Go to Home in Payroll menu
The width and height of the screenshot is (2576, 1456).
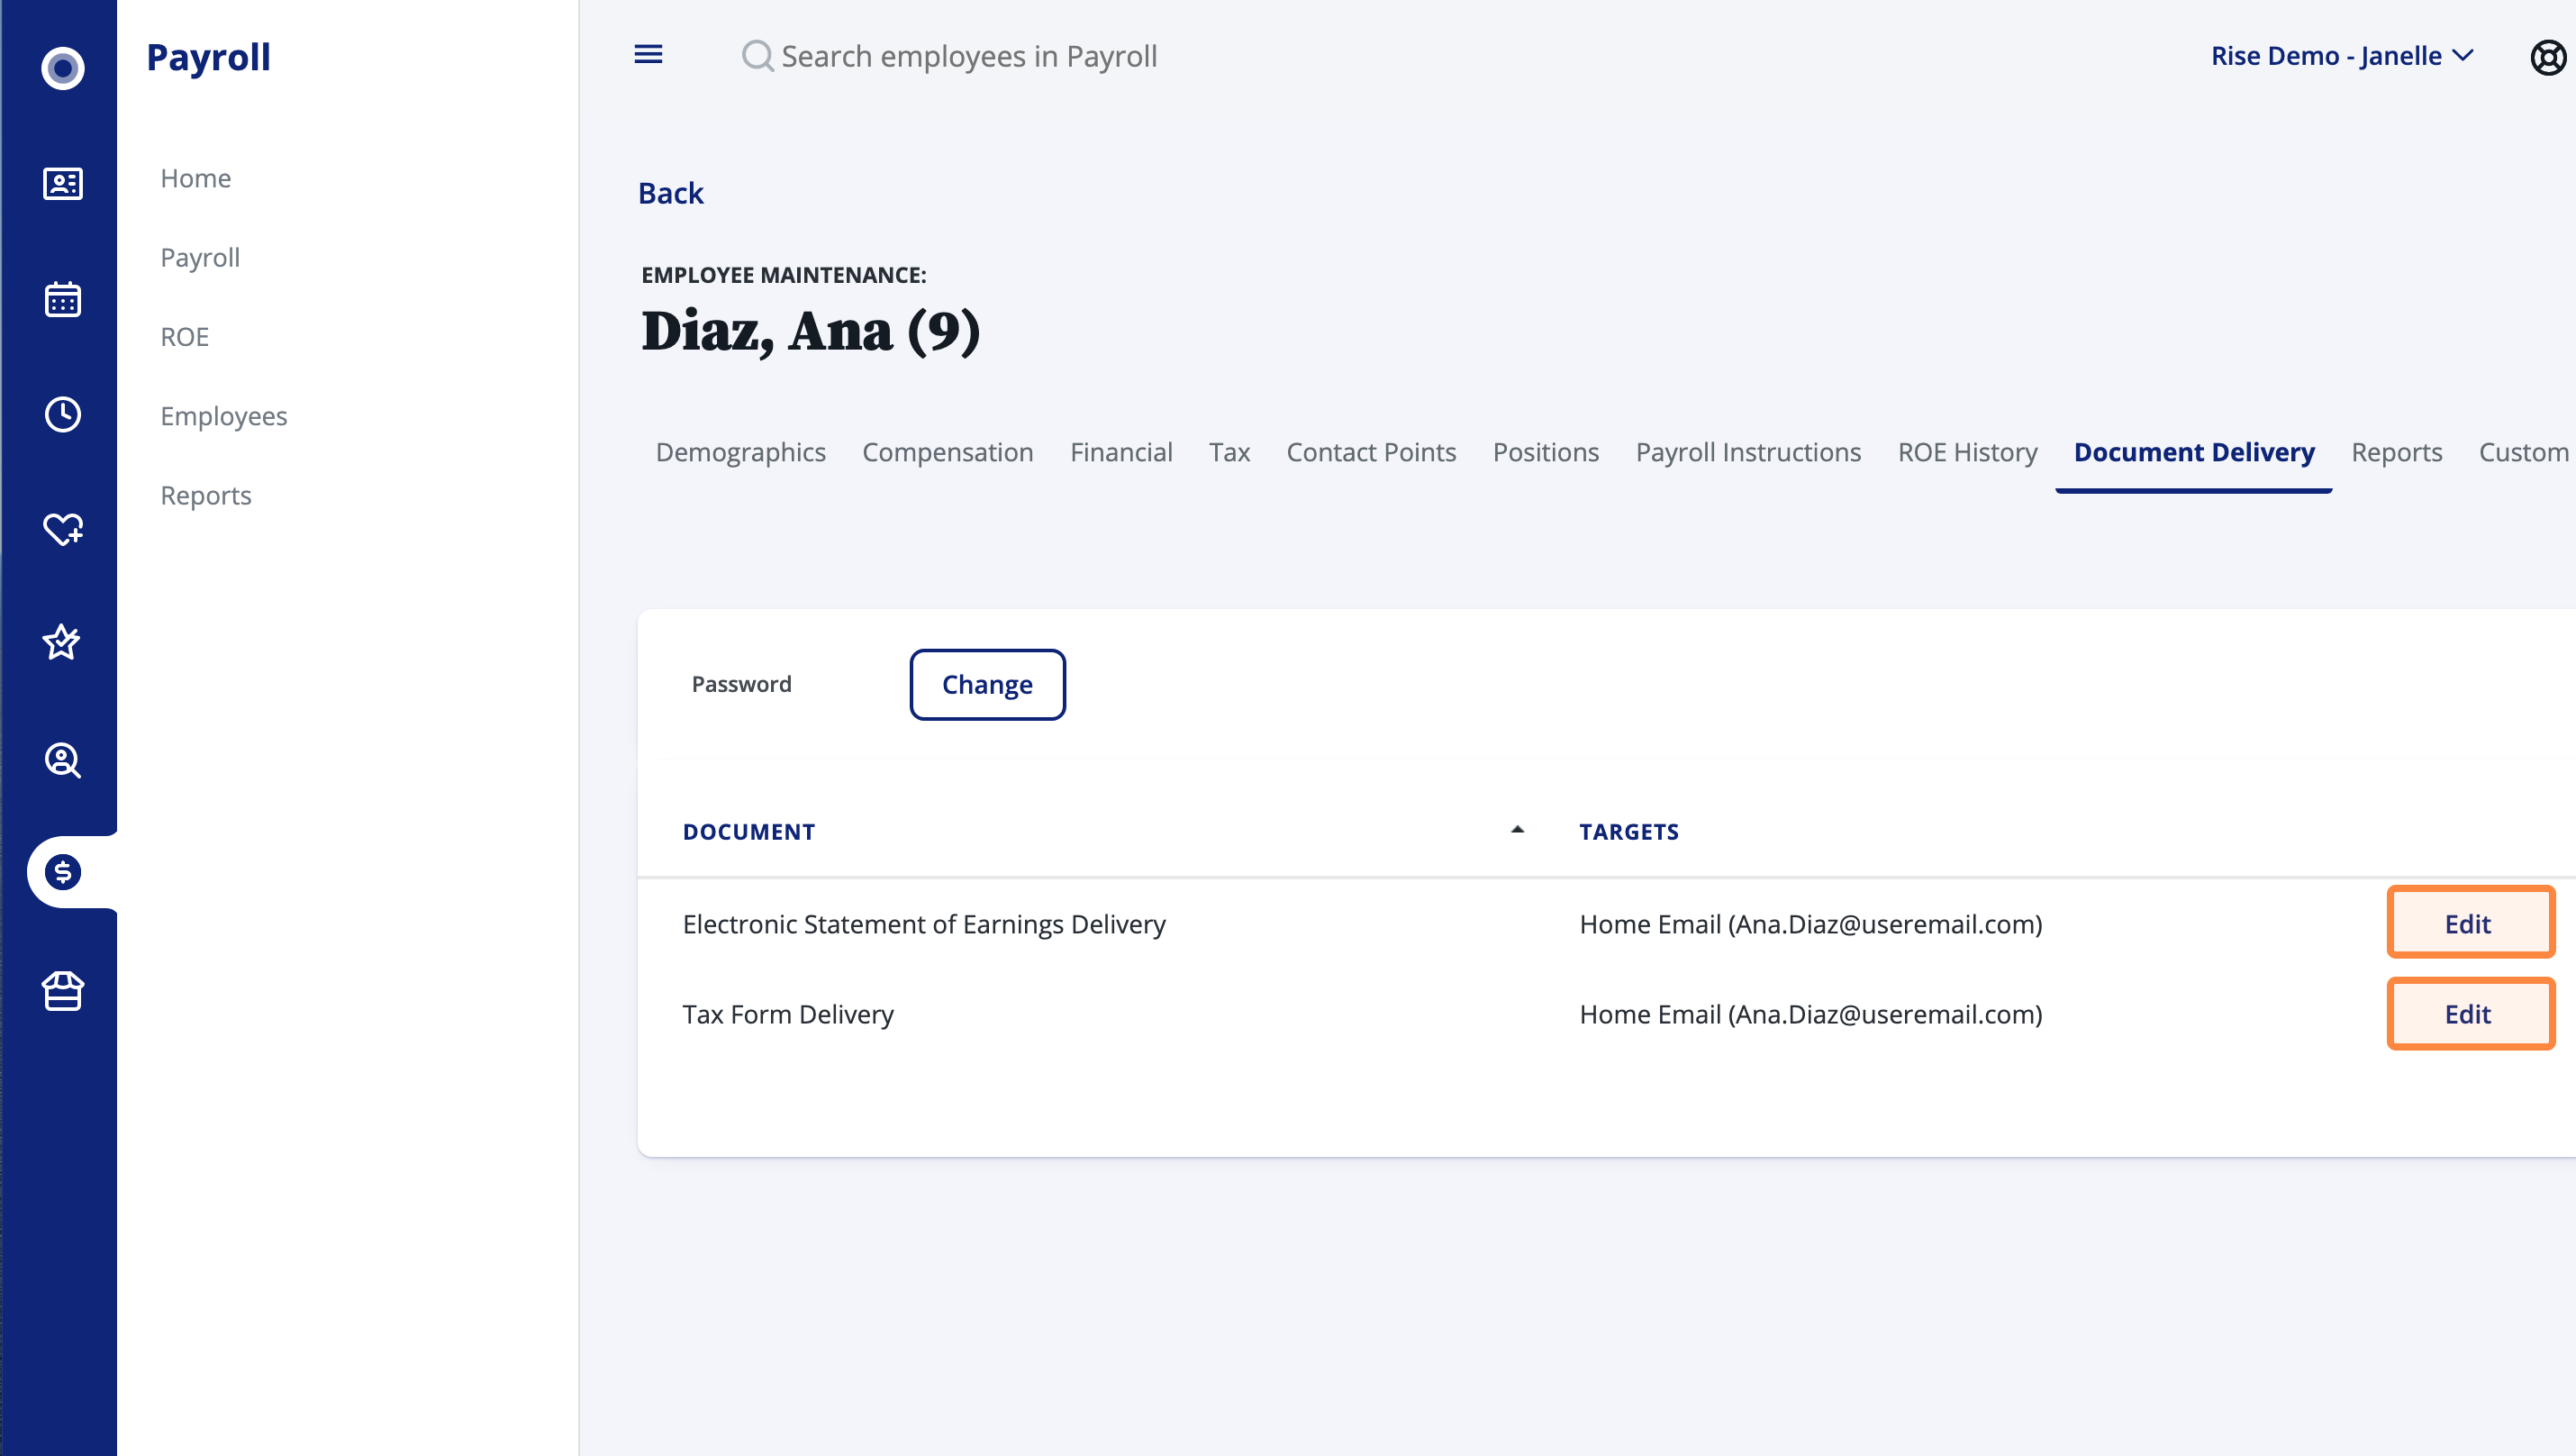coord(195,178)
